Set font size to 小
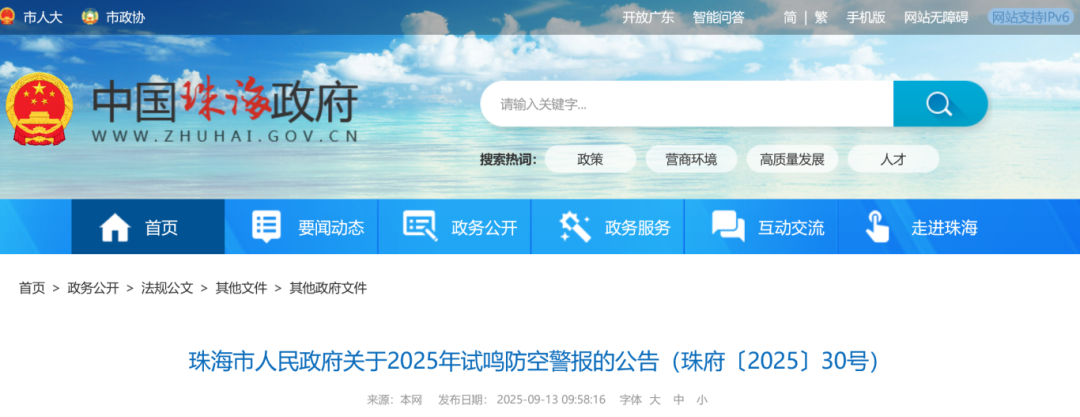The width and height of the screenshot is (1080, 417). pos(701,400)
